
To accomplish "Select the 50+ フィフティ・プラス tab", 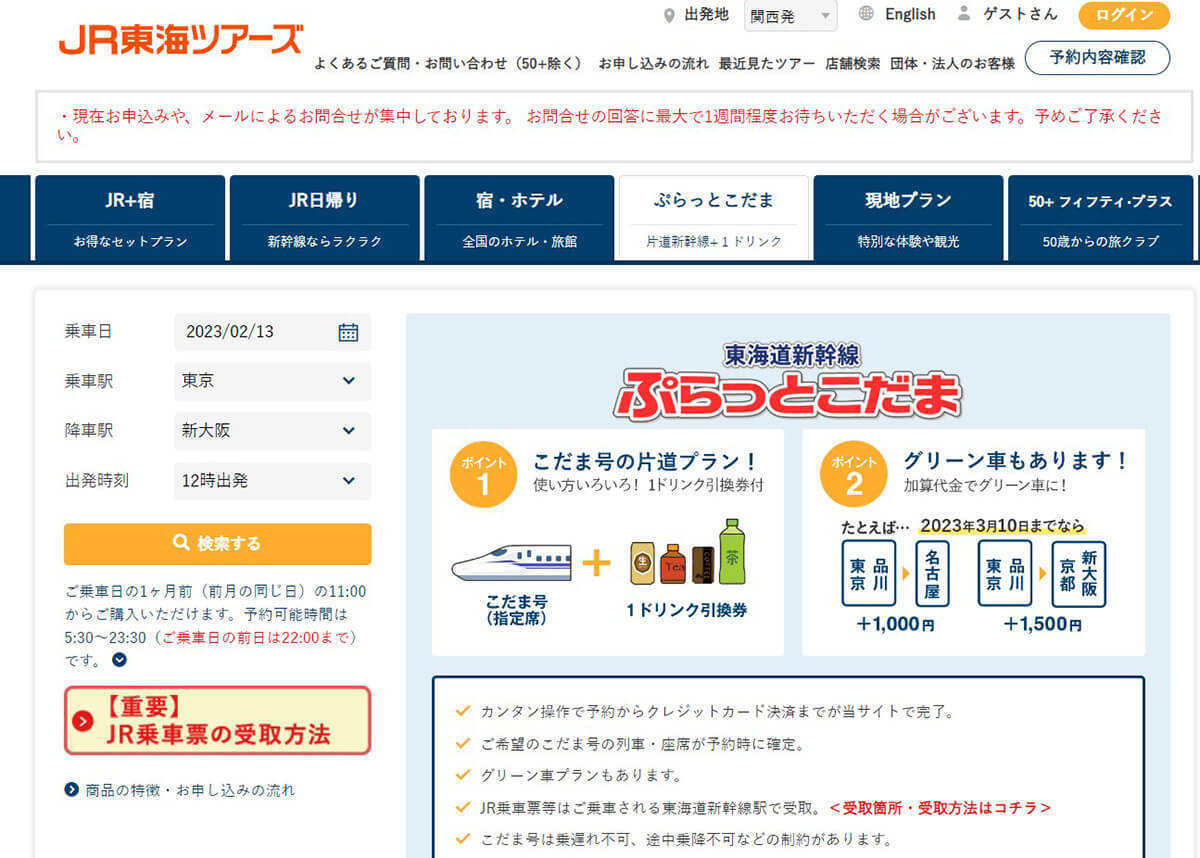I will 1100,218.
